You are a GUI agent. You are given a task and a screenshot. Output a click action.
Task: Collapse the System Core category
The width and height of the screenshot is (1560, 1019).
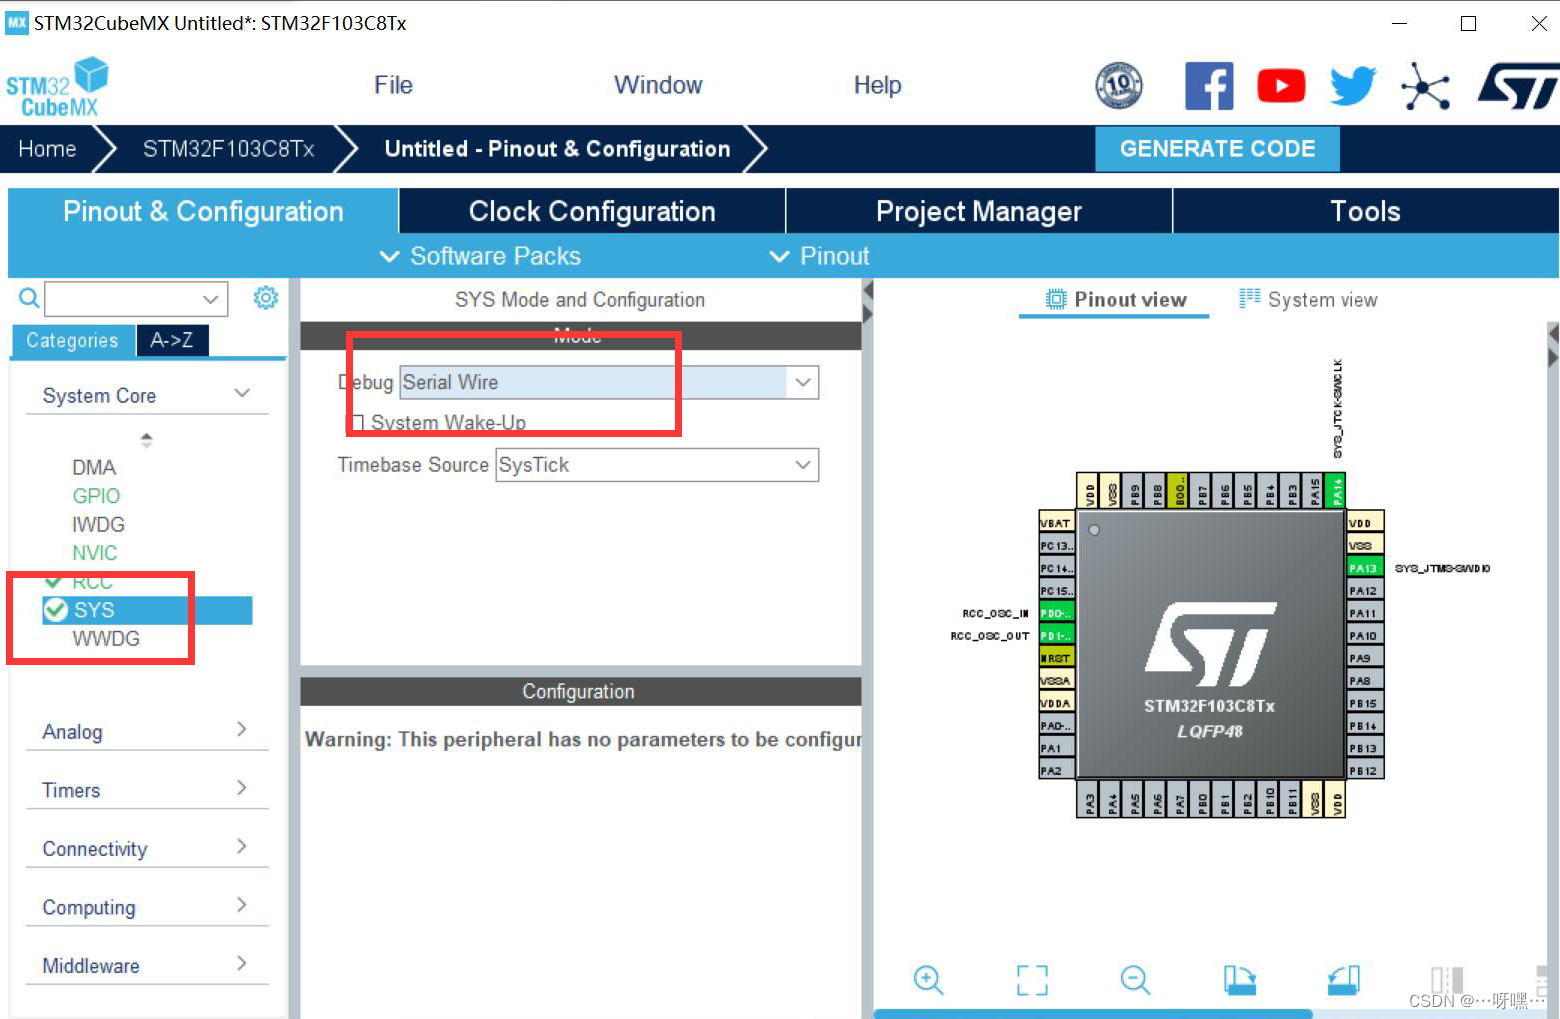click(146, 395)
